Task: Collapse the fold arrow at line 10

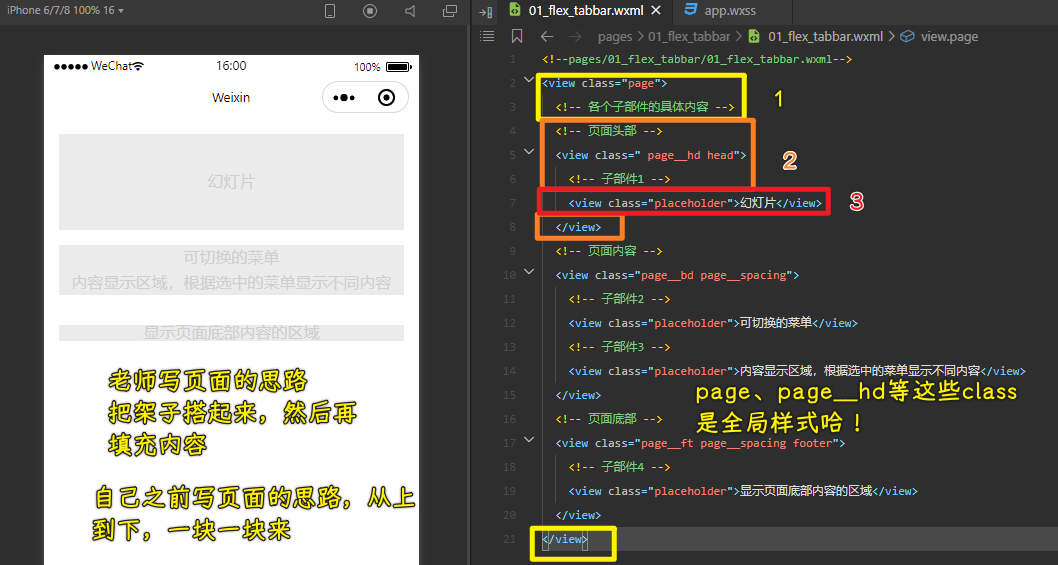Action: coord(528,271)
